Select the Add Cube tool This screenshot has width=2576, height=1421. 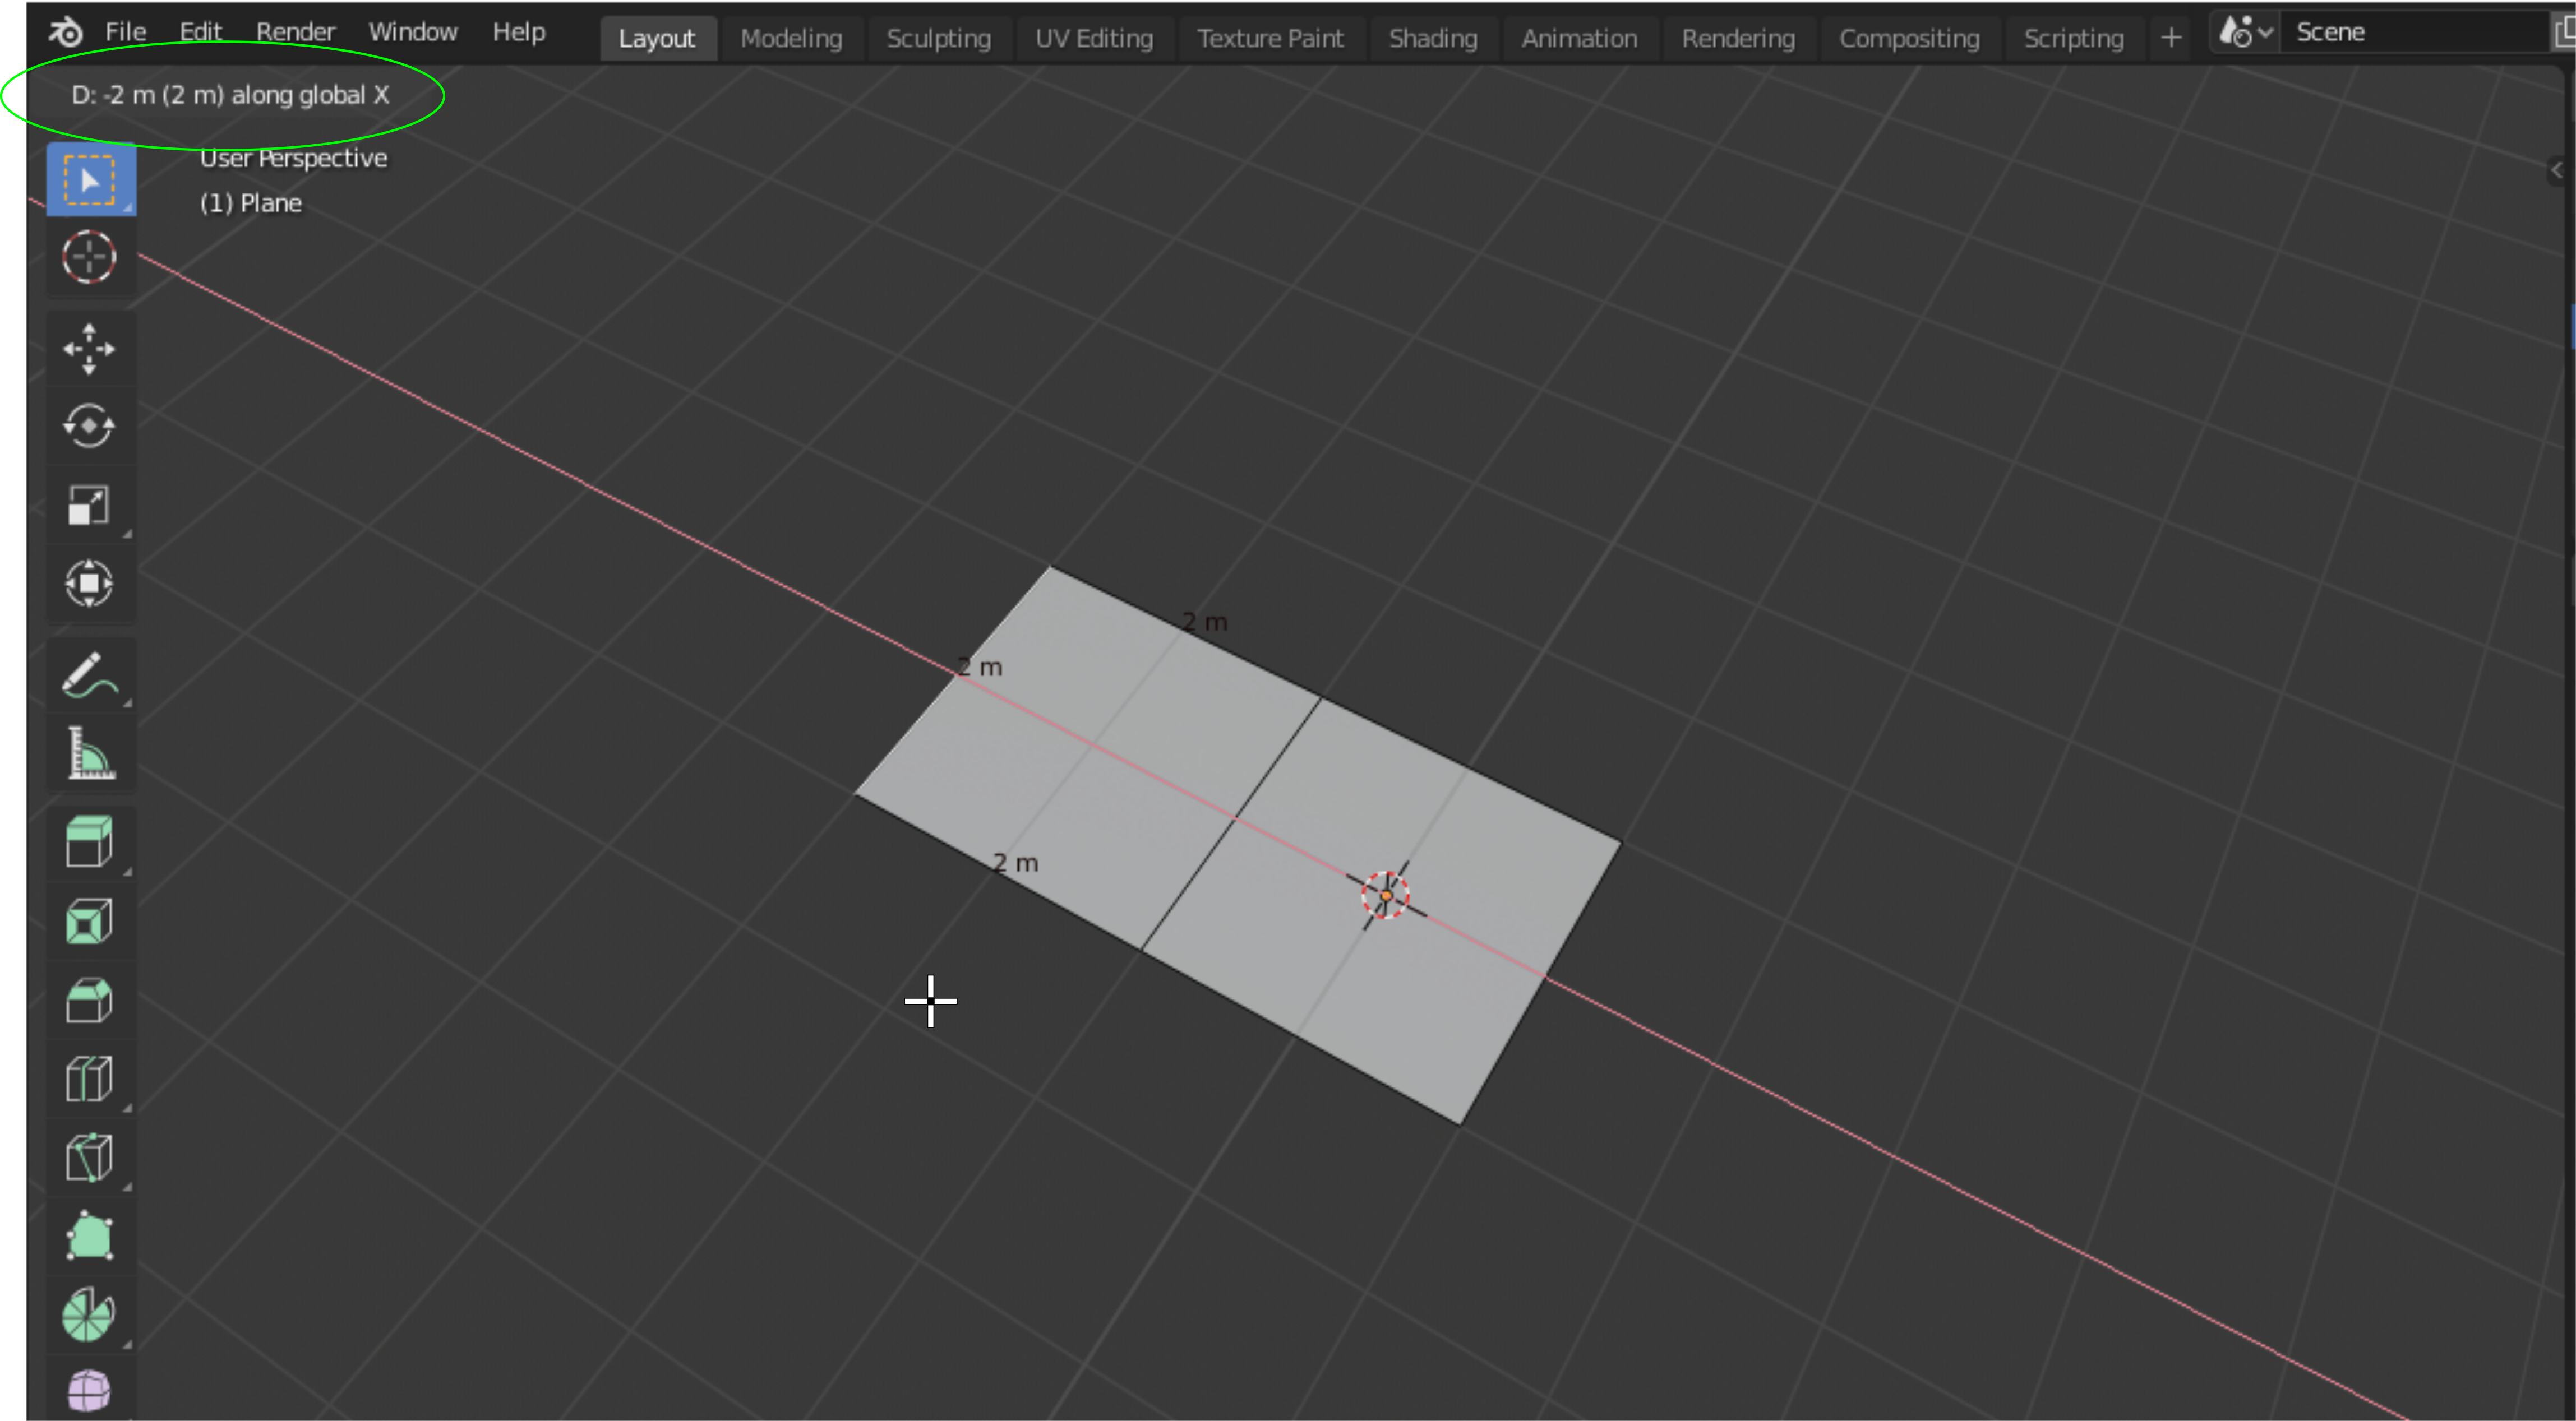[90, 842]
